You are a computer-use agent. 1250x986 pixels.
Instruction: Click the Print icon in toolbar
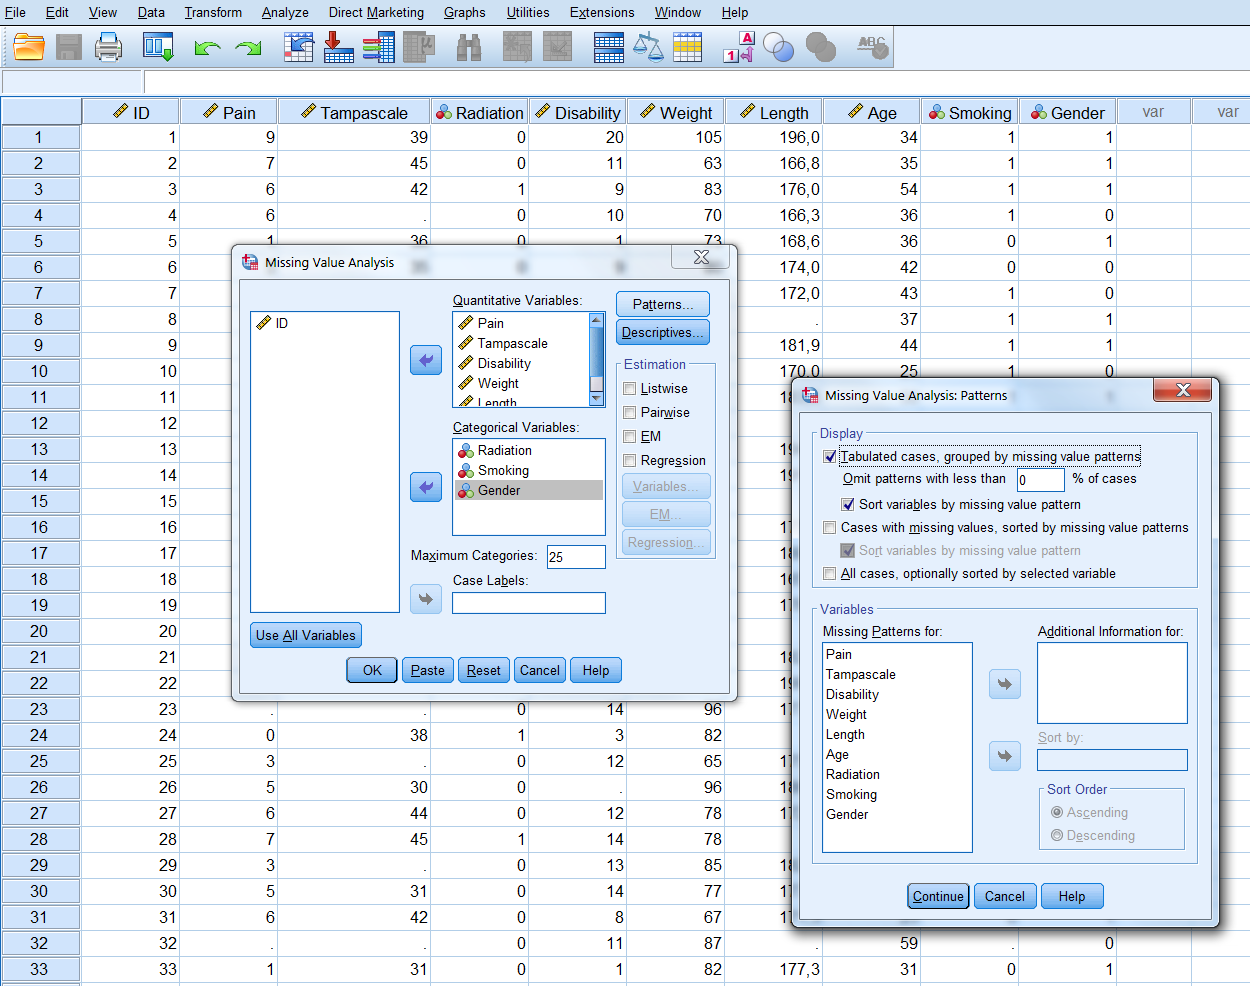pos(108,47)
